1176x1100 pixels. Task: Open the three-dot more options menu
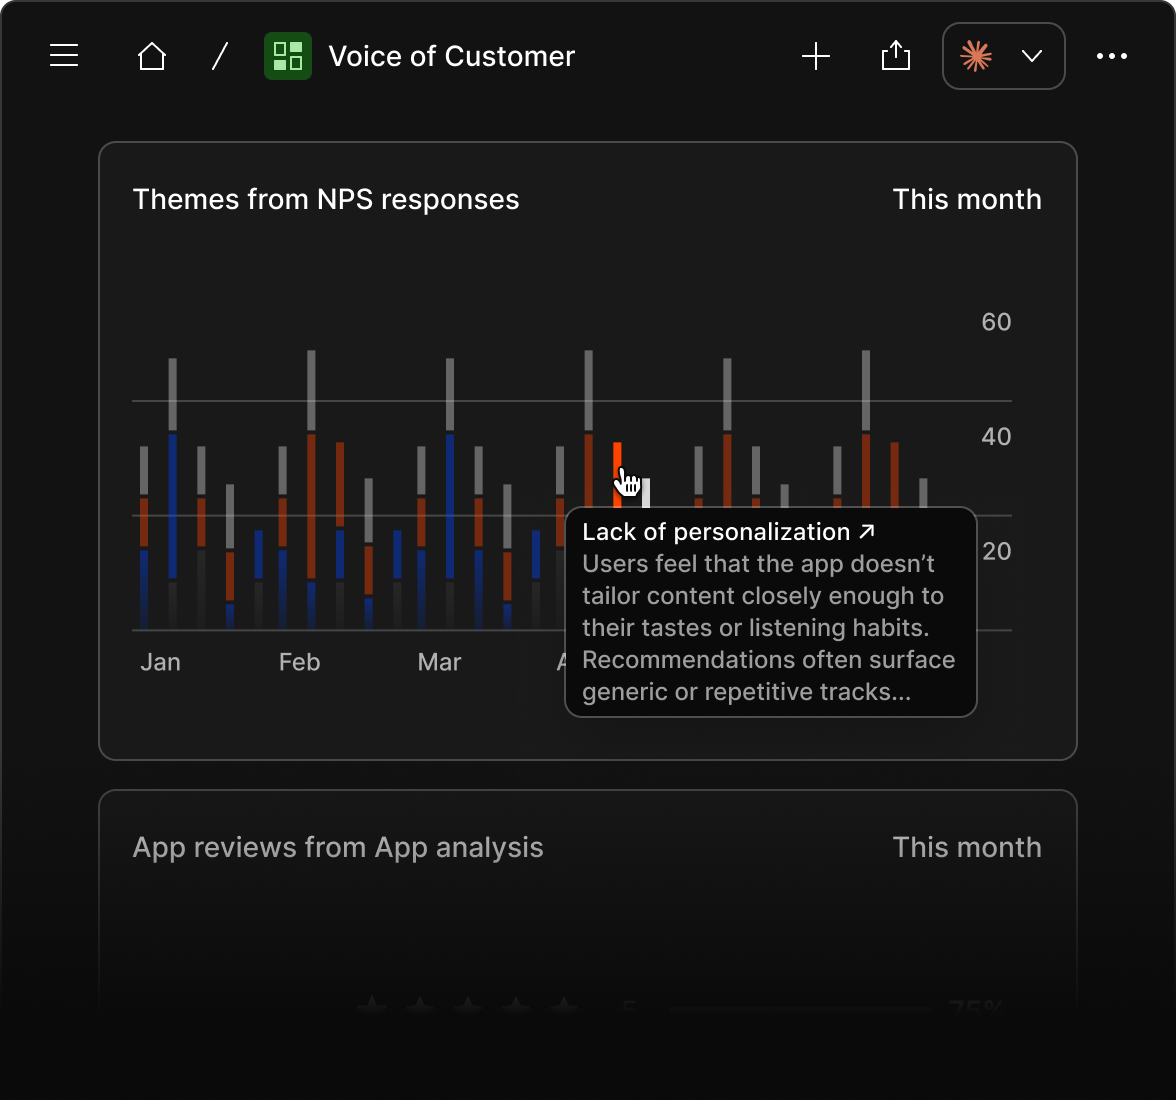(x=1112, y=56)
